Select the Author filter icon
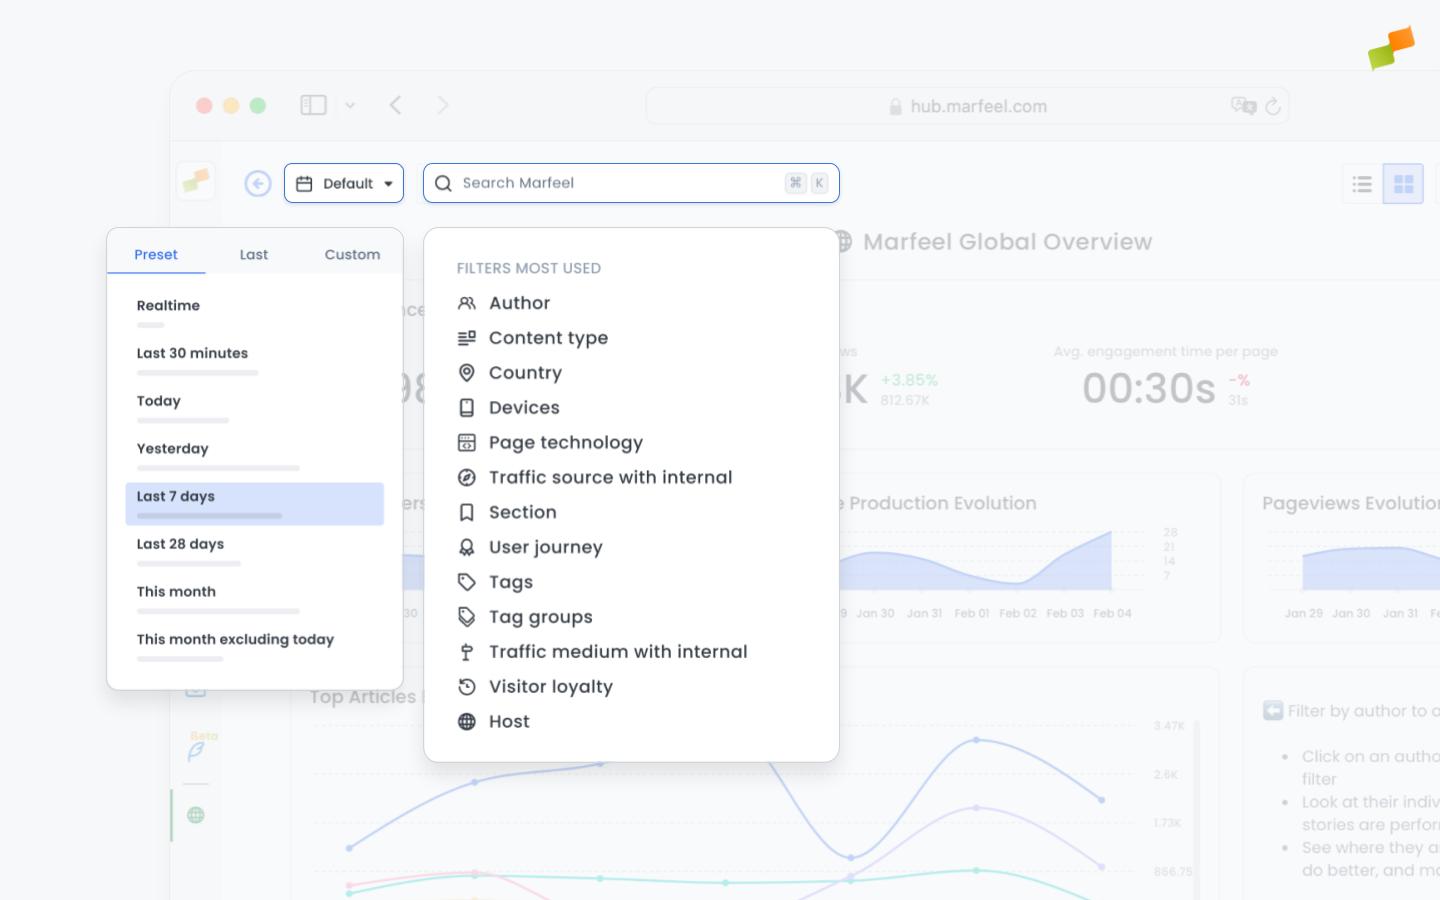 [467, 303]
